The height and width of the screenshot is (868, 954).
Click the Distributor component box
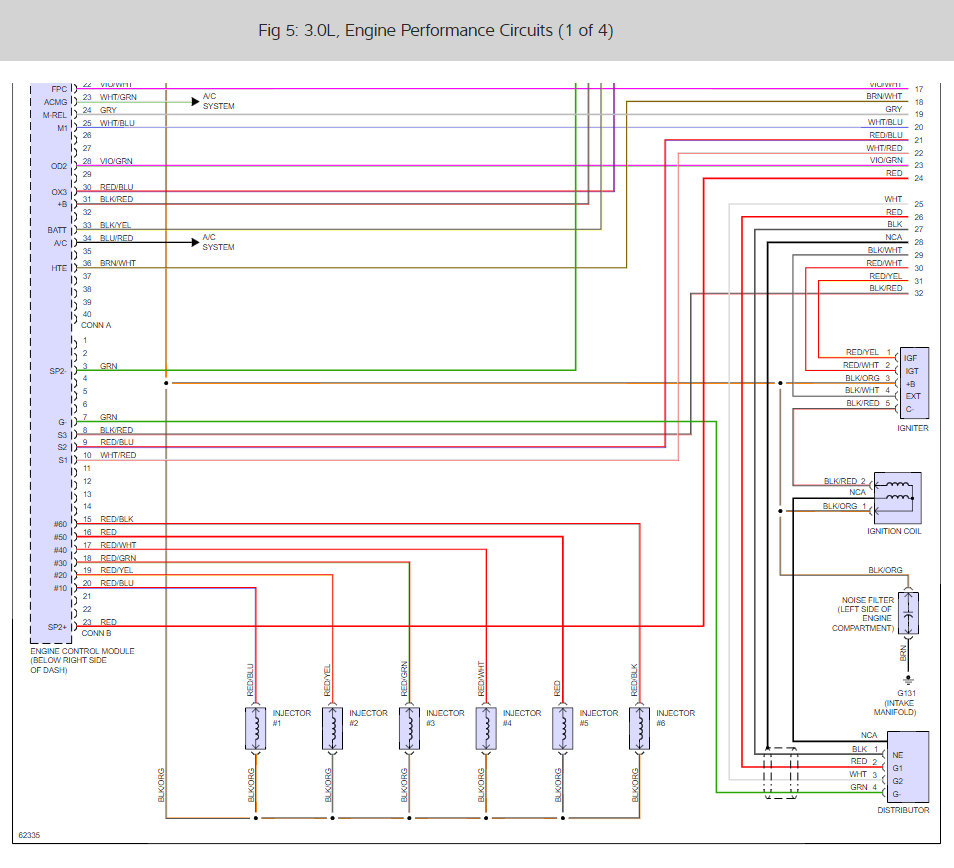[x=914, y=767]
